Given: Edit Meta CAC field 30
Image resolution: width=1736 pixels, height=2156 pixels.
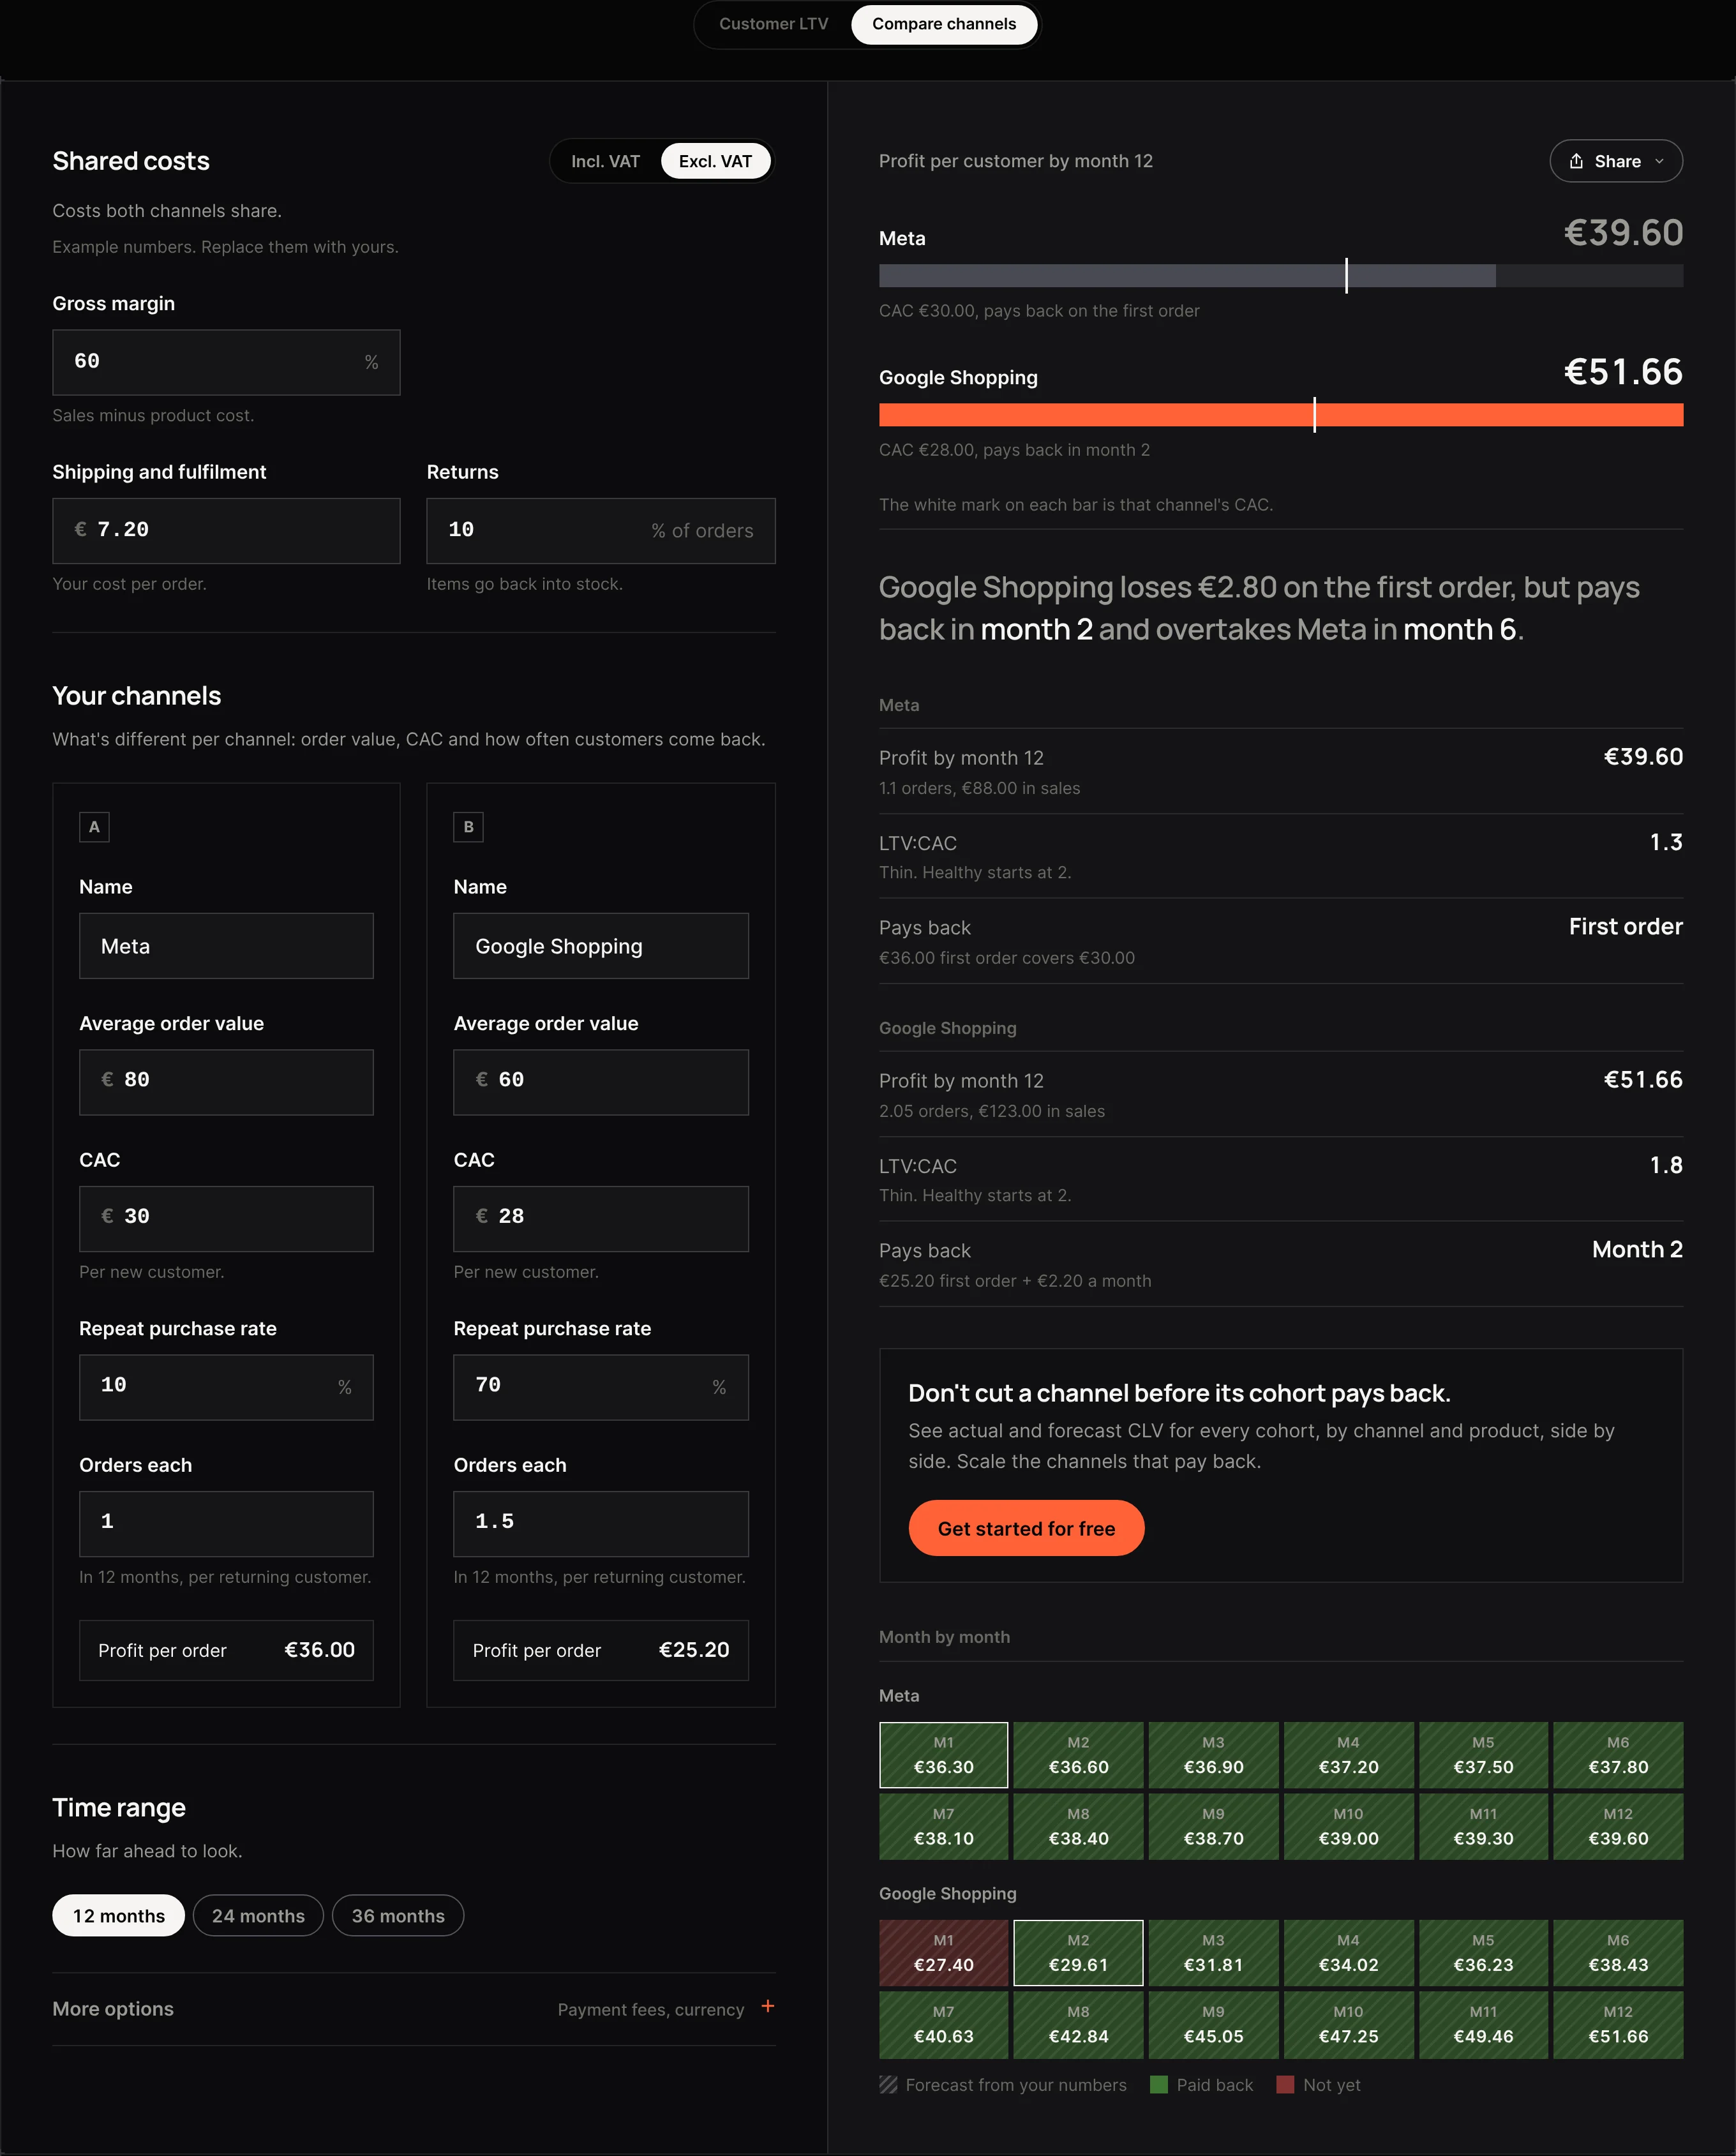Looking at the screenshot, I should (x=226, y=1219).
